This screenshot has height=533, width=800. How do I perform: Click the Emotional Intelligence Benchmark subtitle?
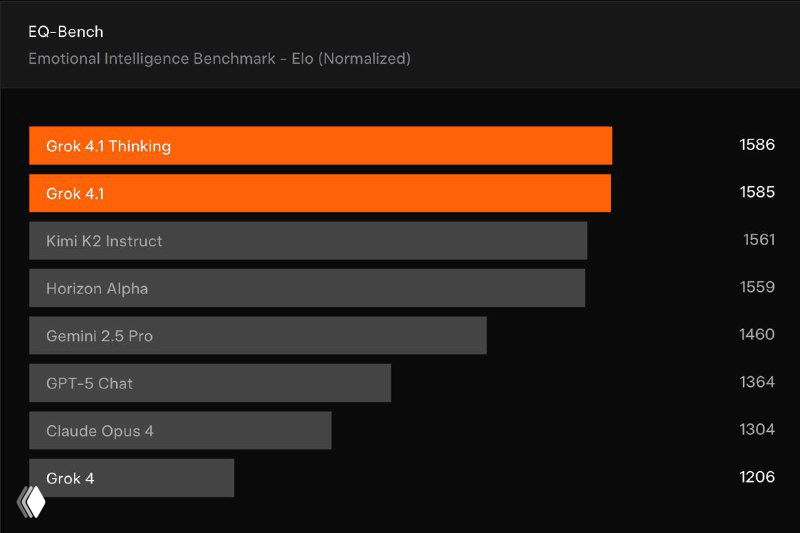tap(219, 58)
